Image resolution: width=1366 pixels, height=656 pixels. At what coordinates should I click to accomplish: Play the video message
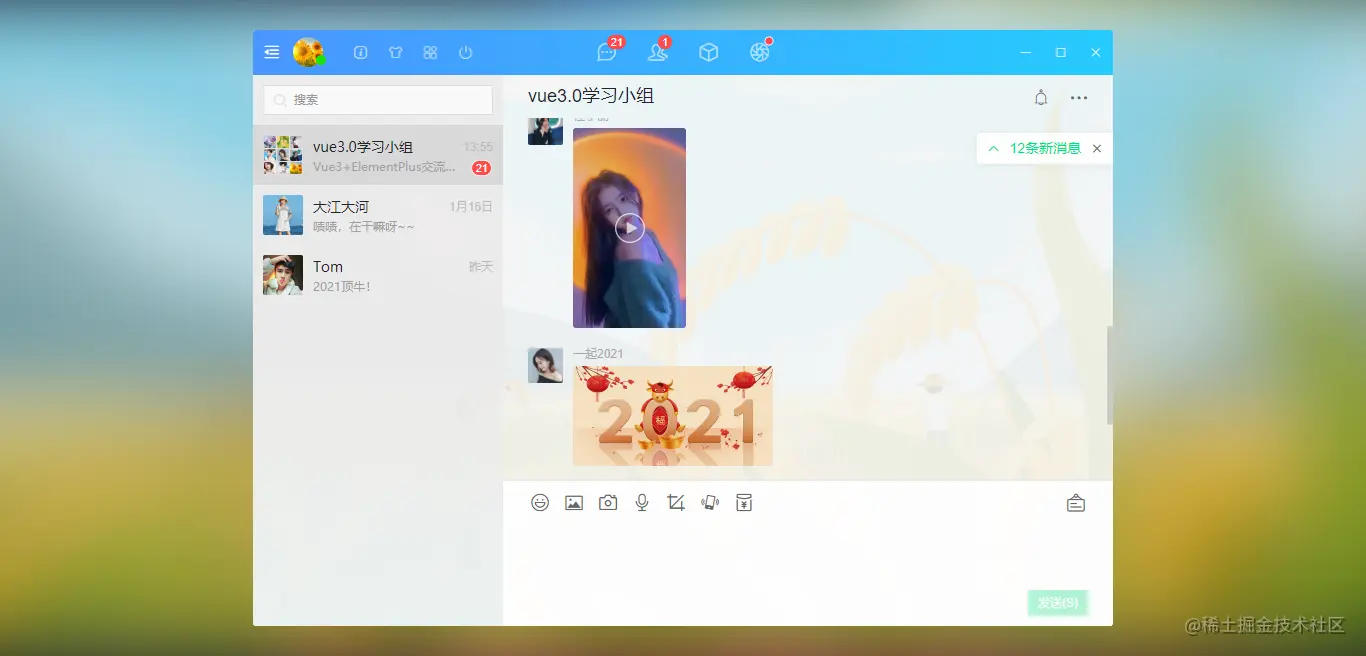pos(629,228)
